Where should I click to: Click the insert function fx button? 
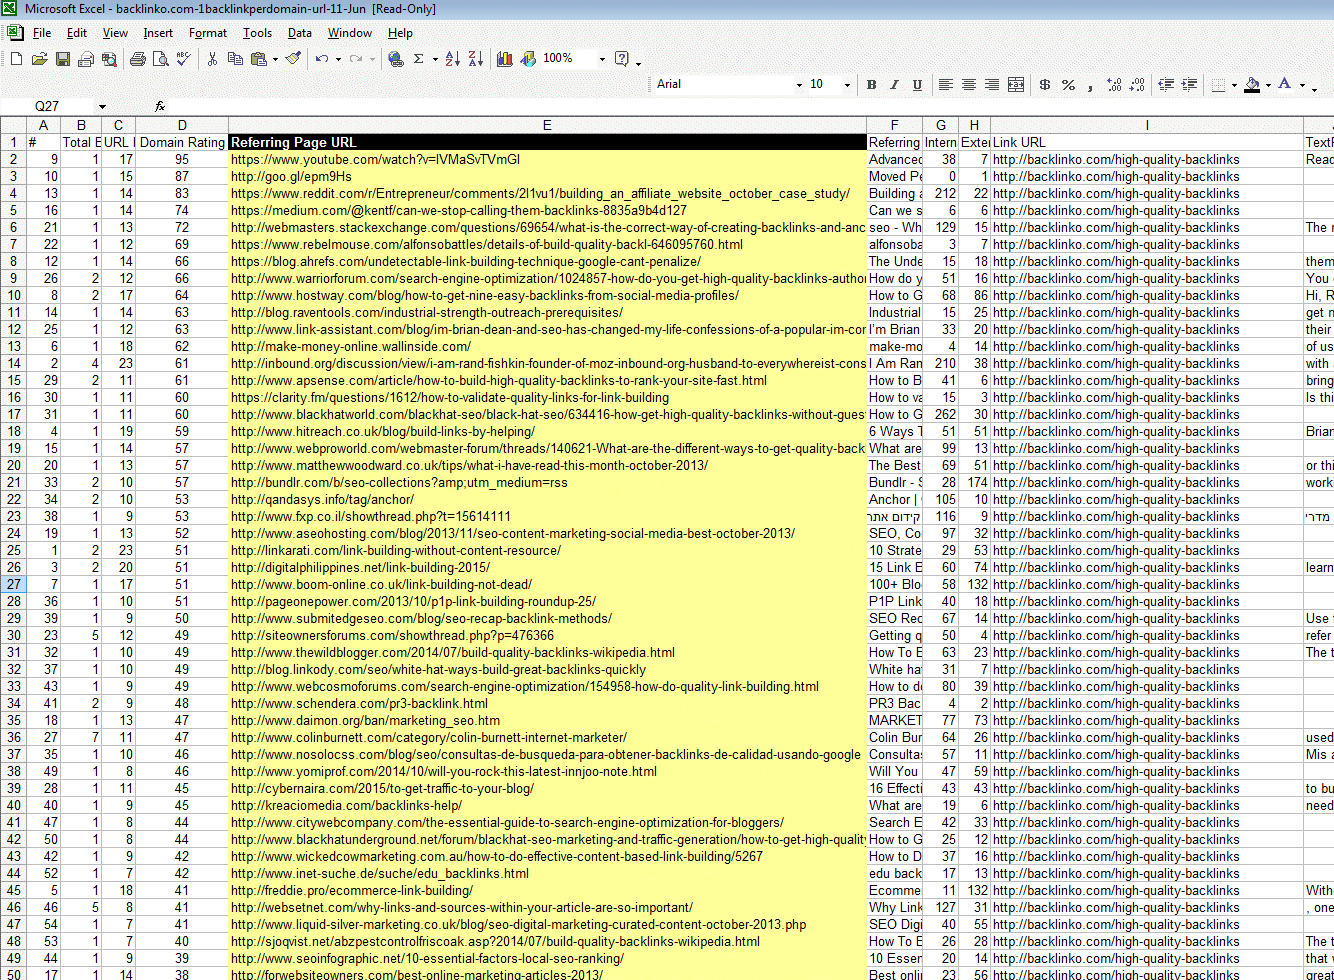tap(160, 106)
